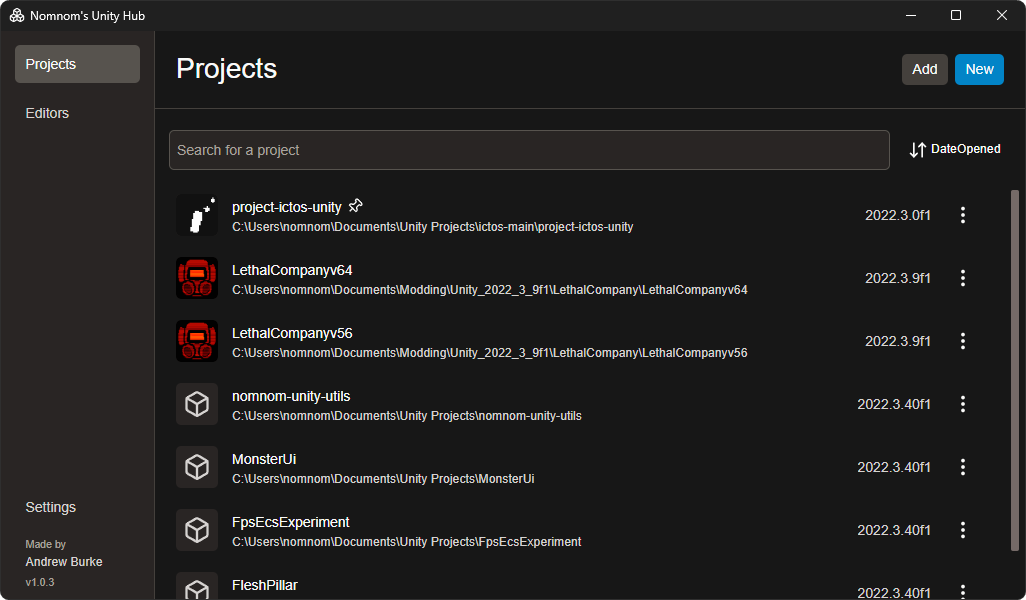
Task: Select the project-ictos-unity project name
Action: click(287, 207)
